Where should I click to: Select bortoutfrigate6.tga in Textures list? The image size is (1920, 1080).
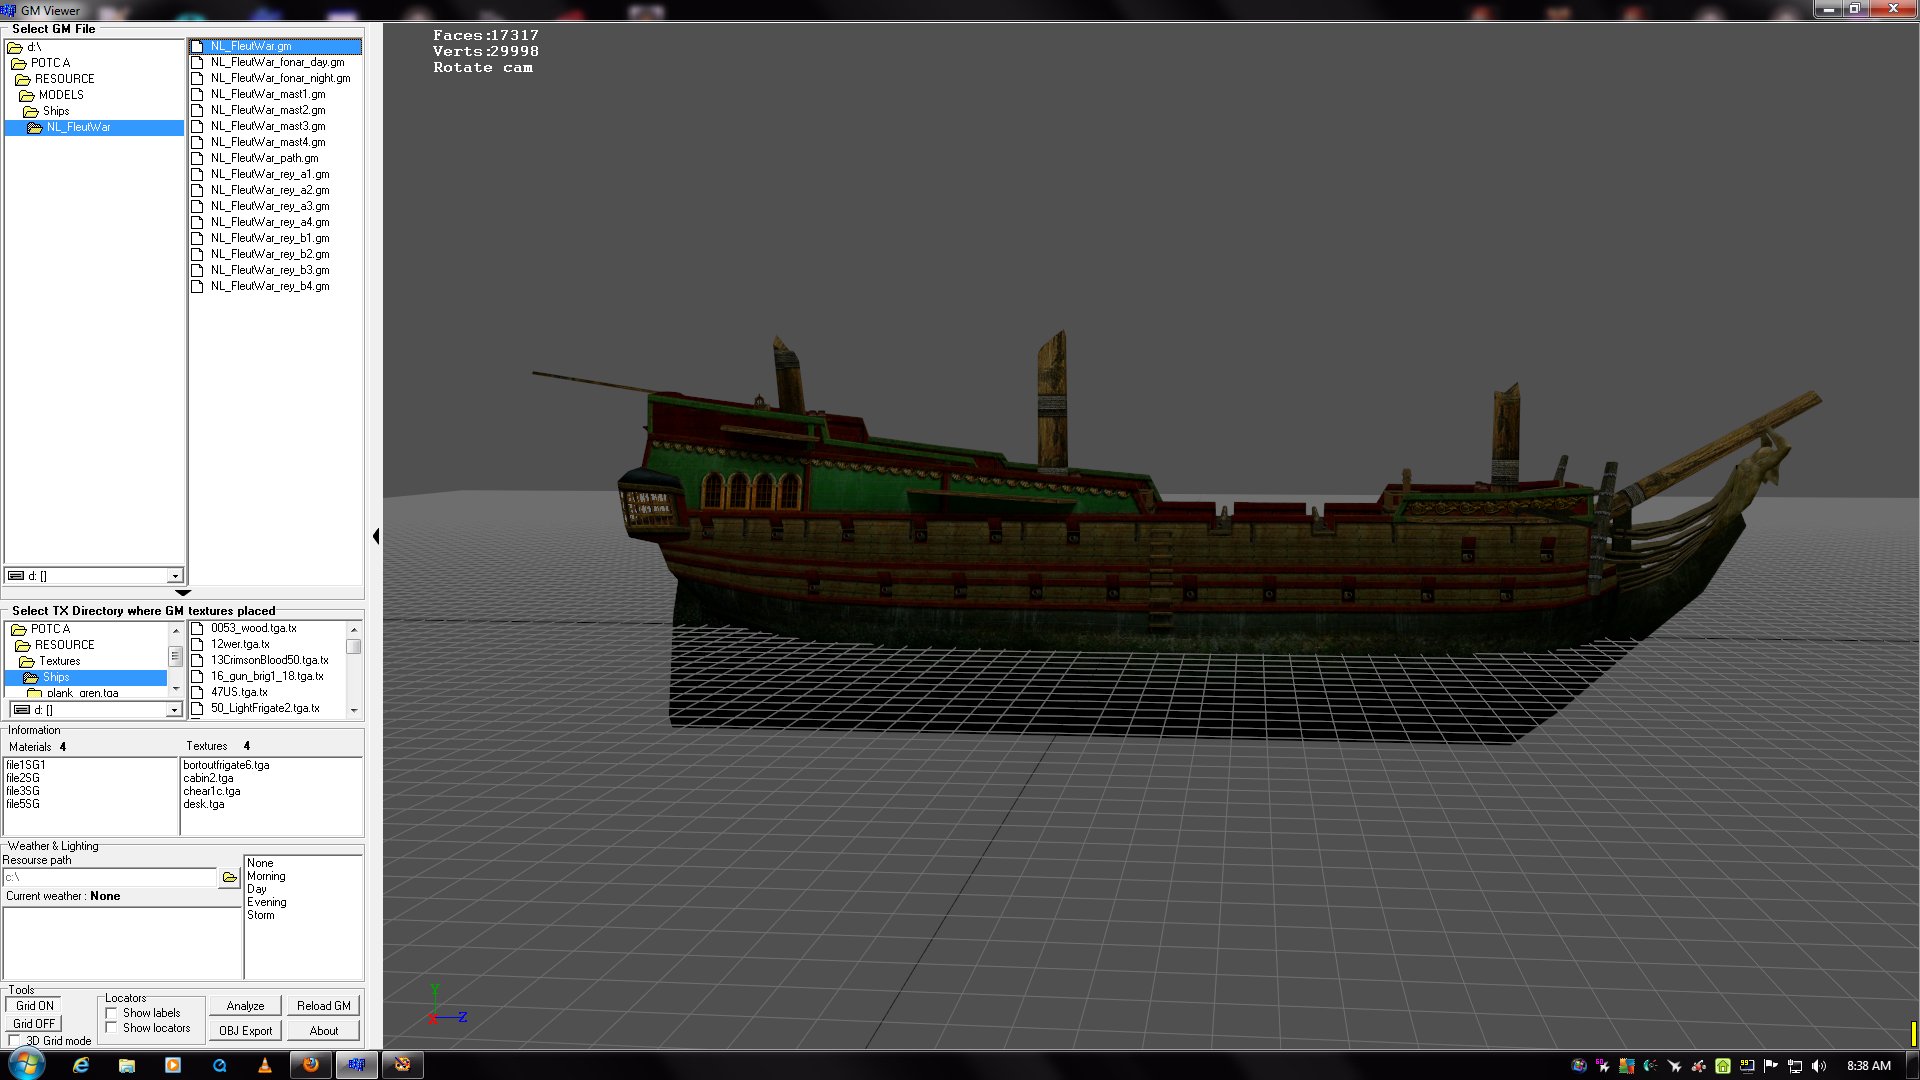226,765
